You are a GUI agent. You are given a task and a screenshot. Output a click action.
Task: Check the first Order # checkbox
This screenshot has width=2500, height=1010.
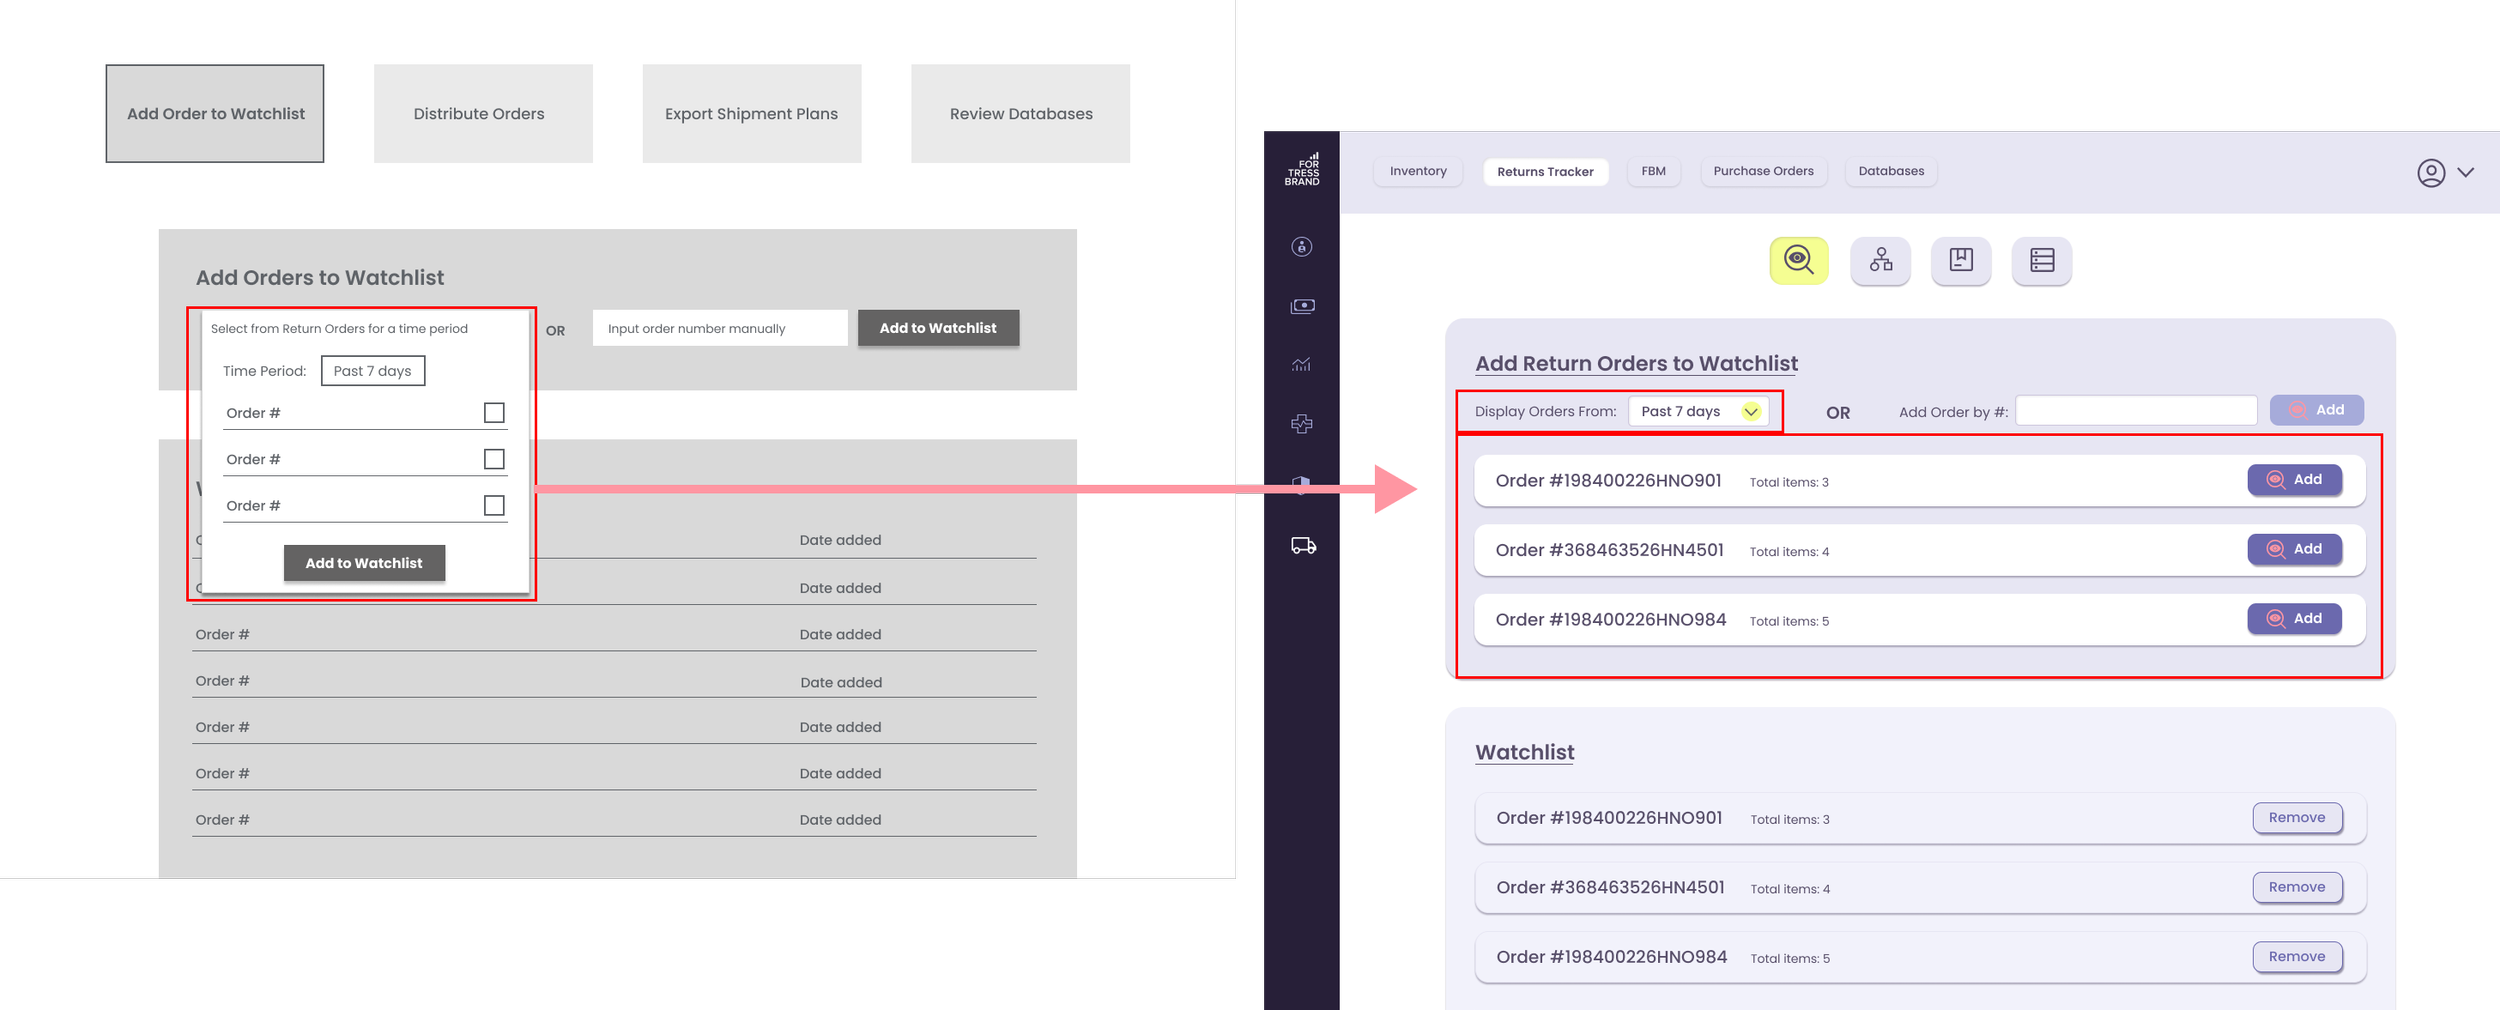coord(494,413)
